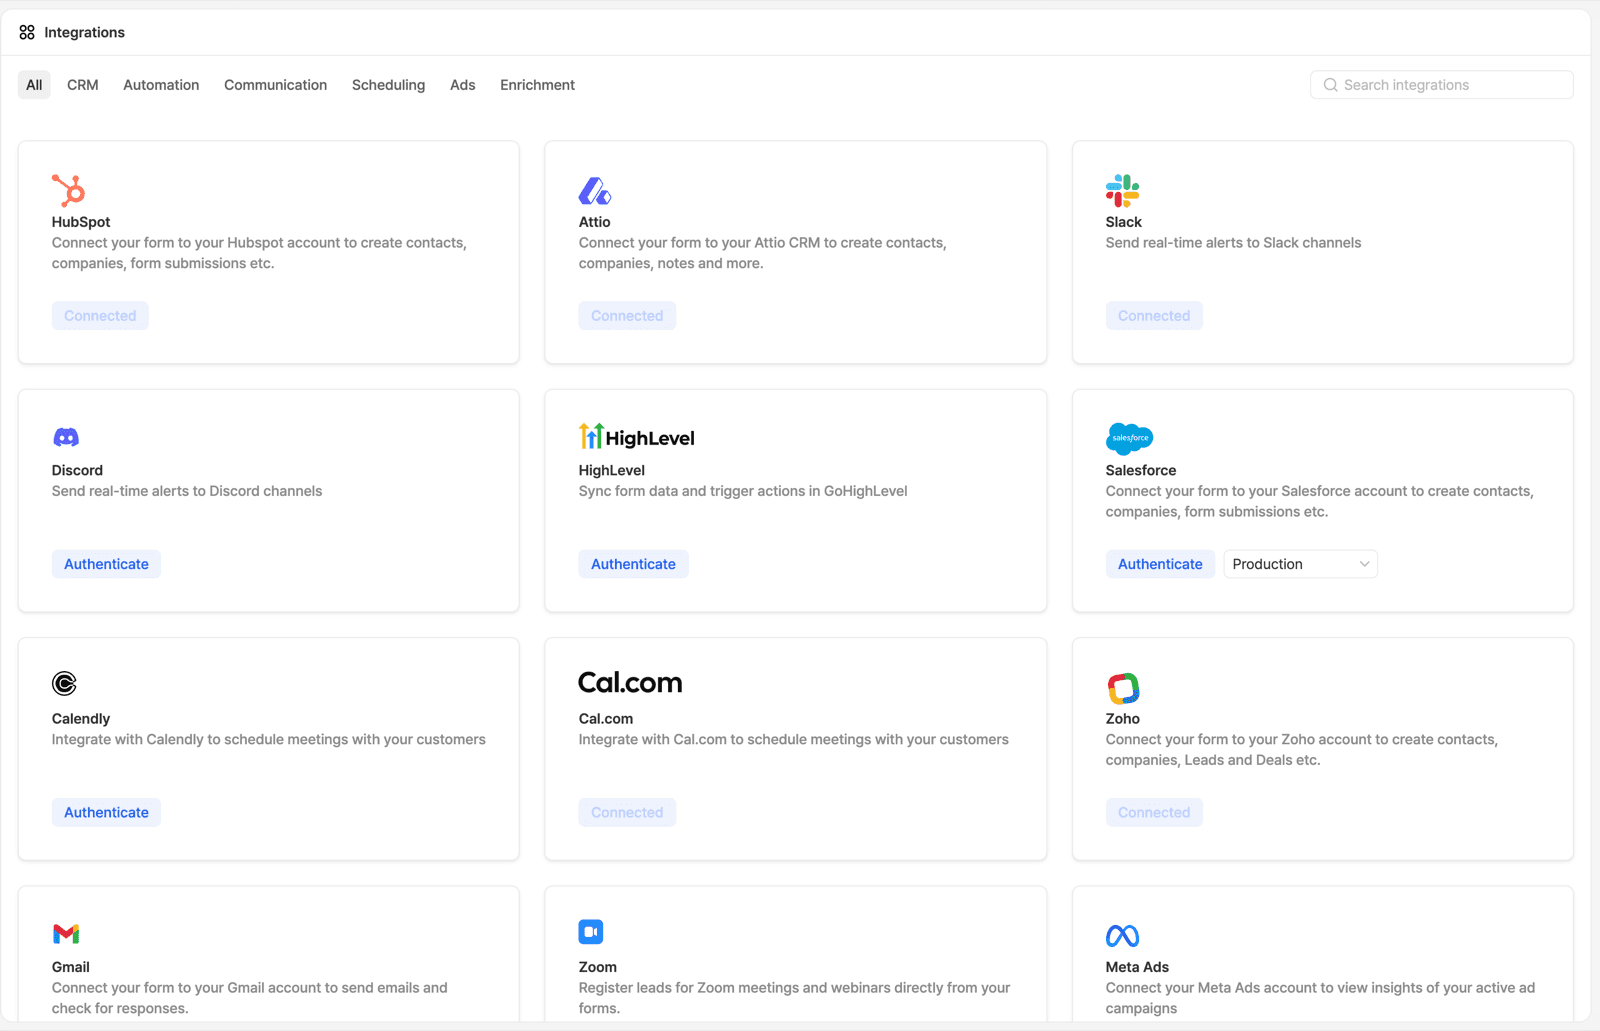Click the Calendly card title
Image resolution: width=1600 pixels, height=1031 pixels.
81,719
